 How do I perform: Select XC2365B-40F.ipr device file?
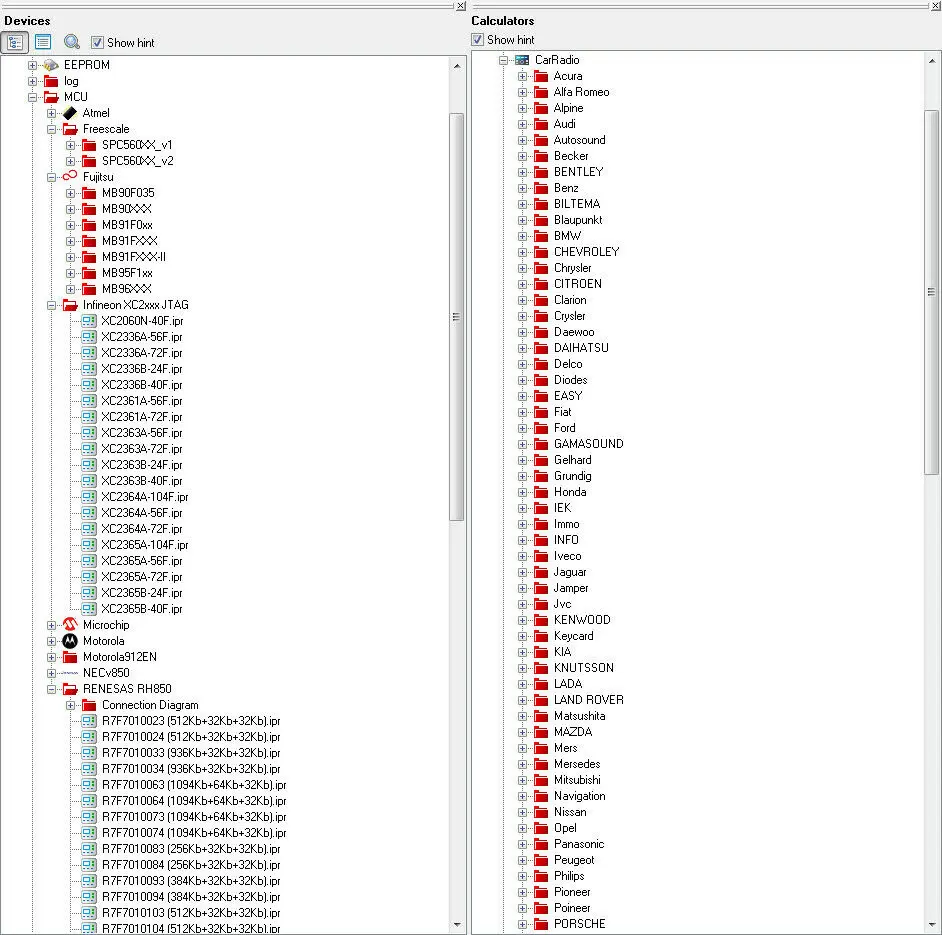click(x=142, y=609)
